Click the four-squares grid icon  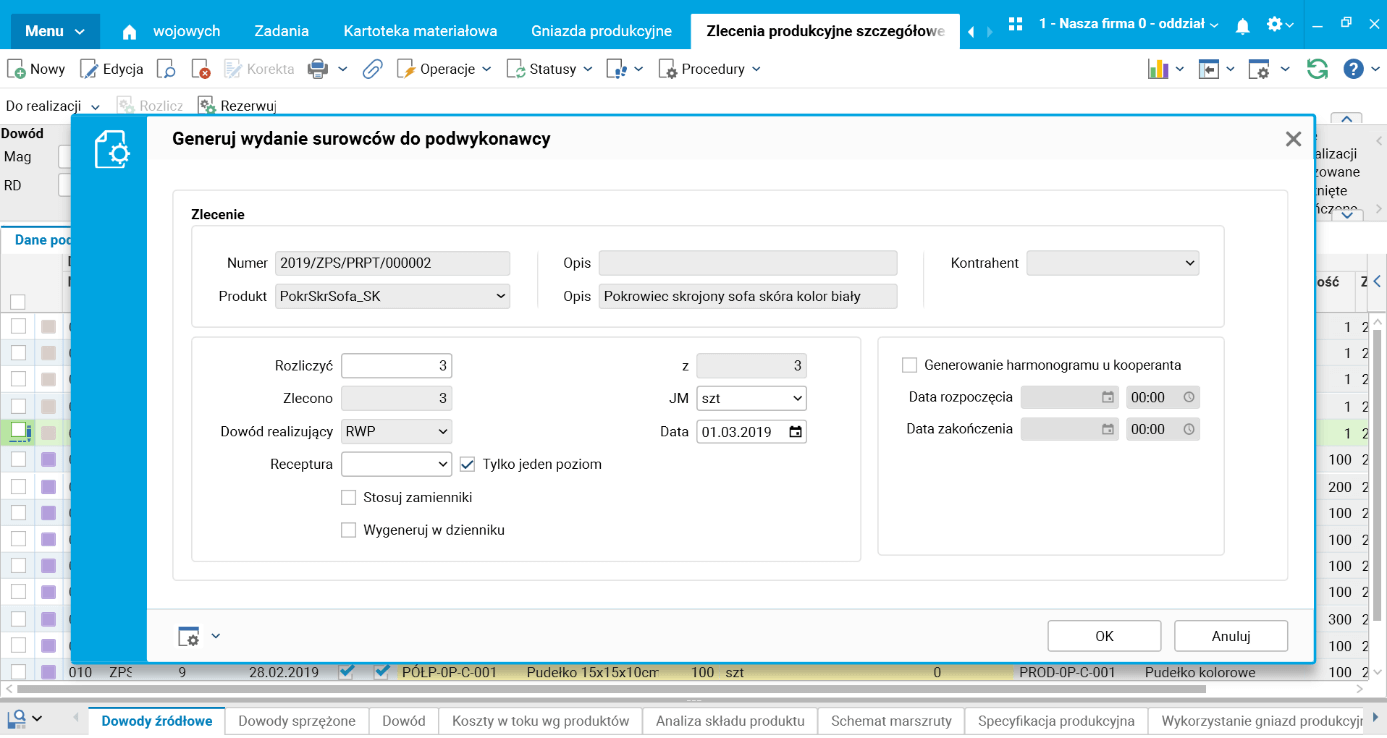tap(1015, 24)
